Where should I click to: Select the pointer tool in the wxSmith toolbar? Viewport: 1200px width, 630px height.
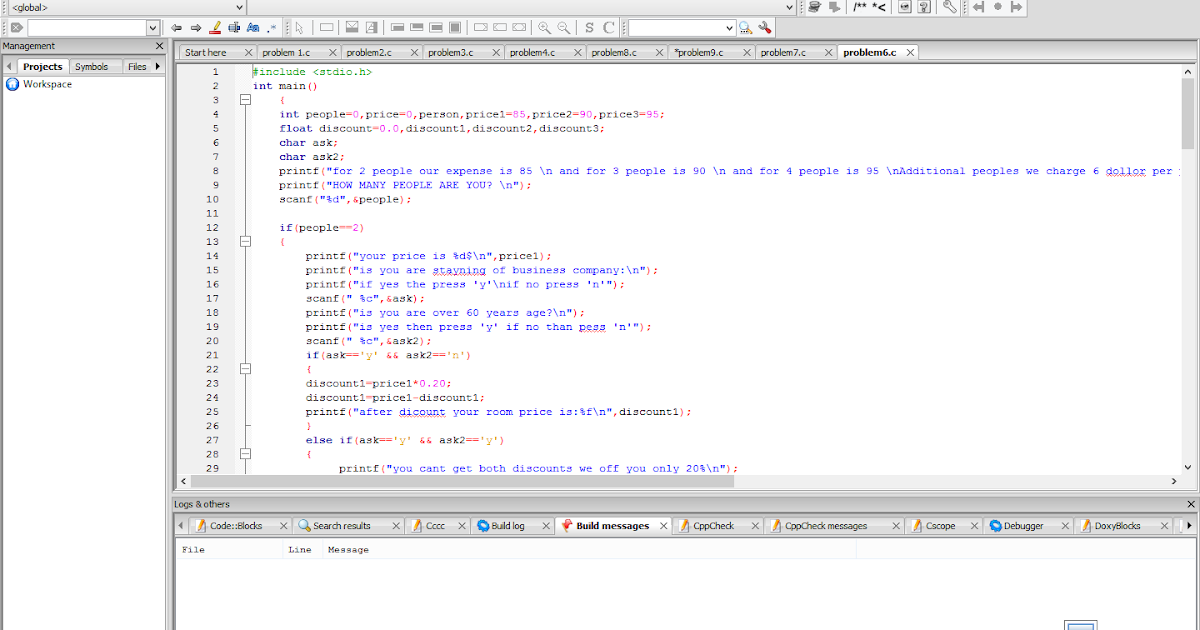pyautogui.click(x=299, y=28)
